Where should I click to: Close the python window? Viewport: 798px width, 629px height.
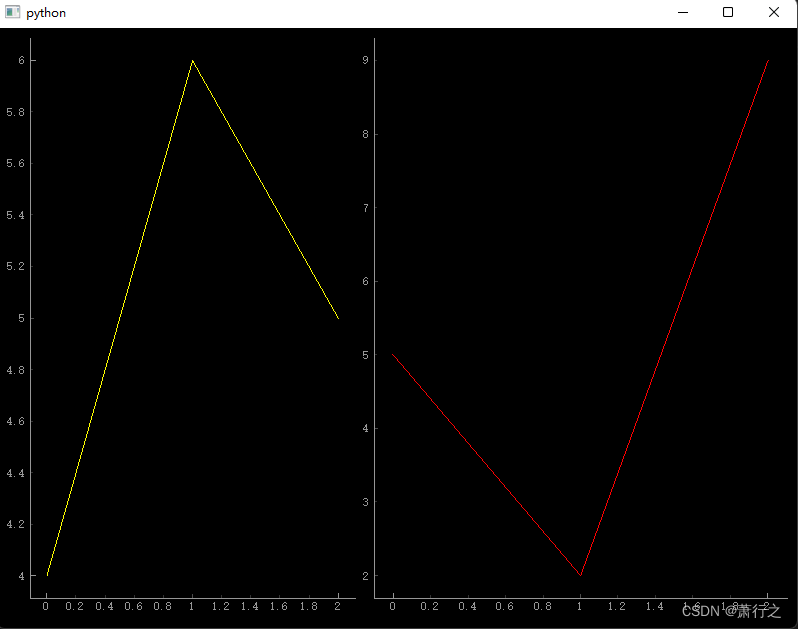[774, 12]
